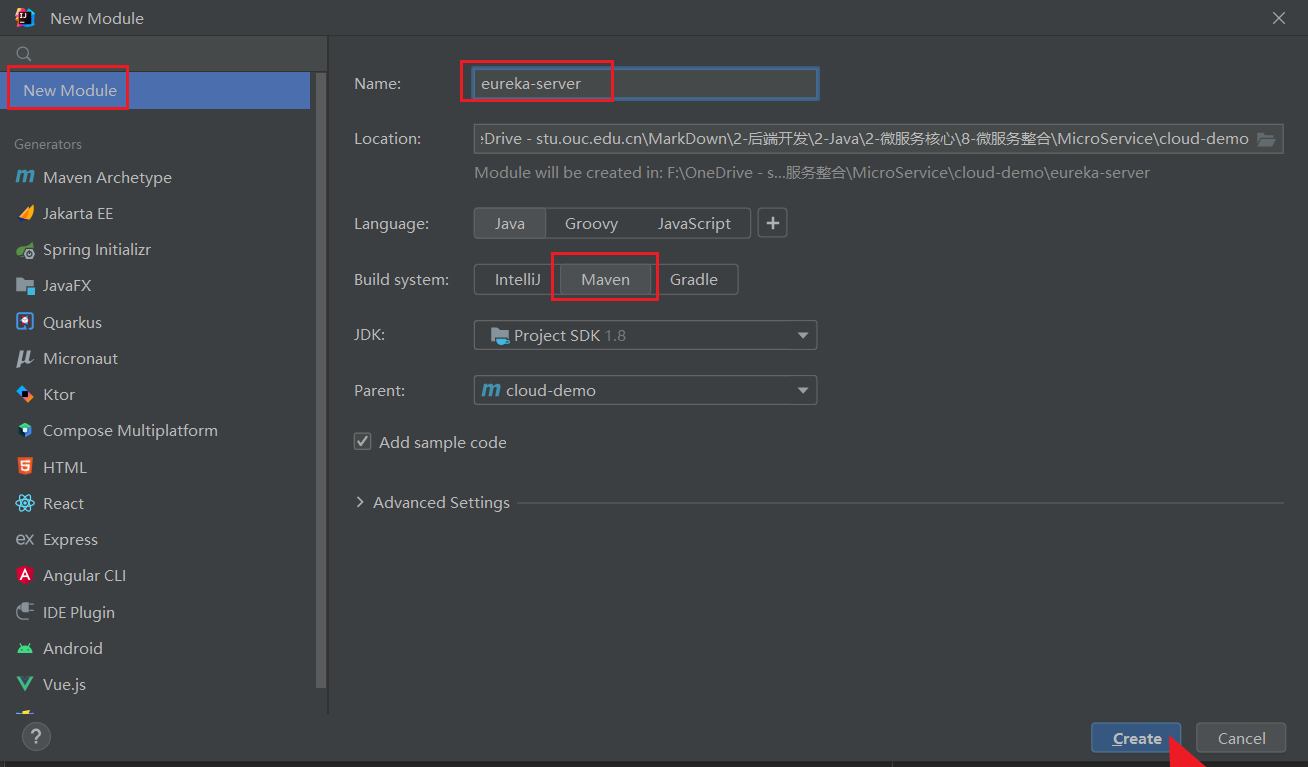Click the Quarkus icon
Image resolution: width=1308 pixels, height=767 pixels.
tap(25, 322)
